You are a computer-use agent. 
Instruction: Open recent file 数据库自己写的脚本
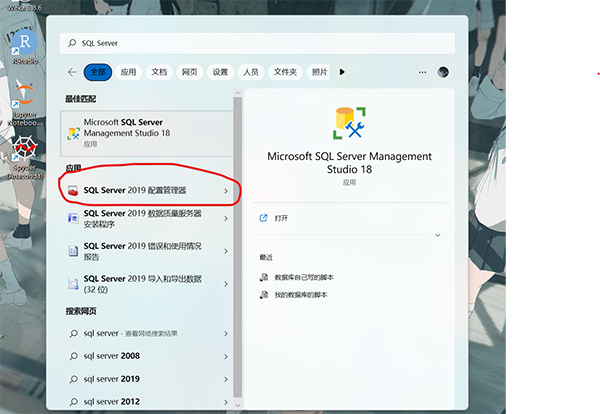coord(304,277)
